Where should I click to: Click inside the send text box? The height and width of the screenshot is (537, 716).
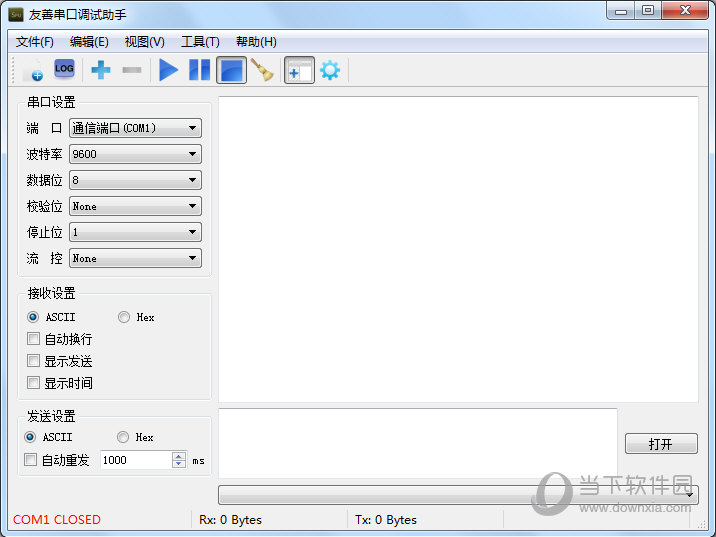tap(418, 443)
